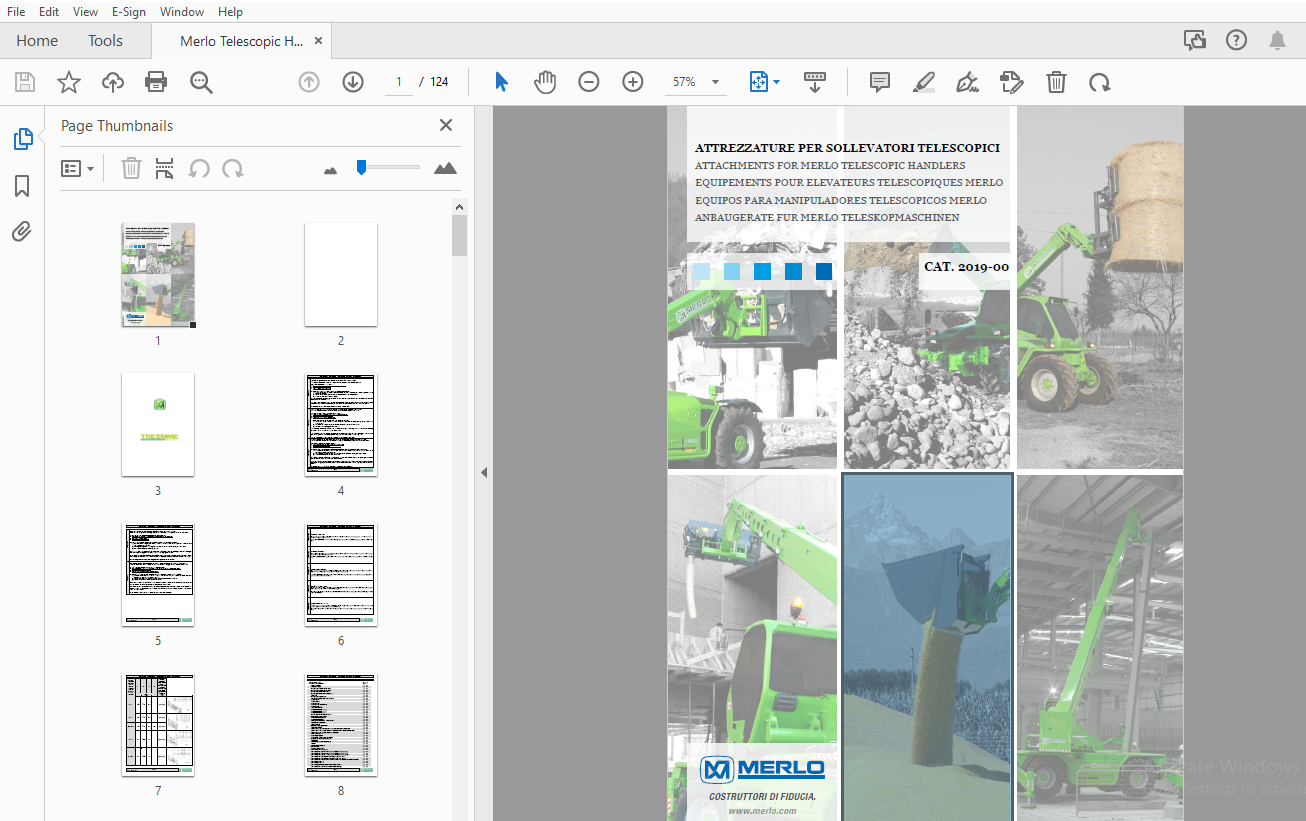Screen dimensions: 1306x821
Task: Open the View menu
Action: click(86, 11)
